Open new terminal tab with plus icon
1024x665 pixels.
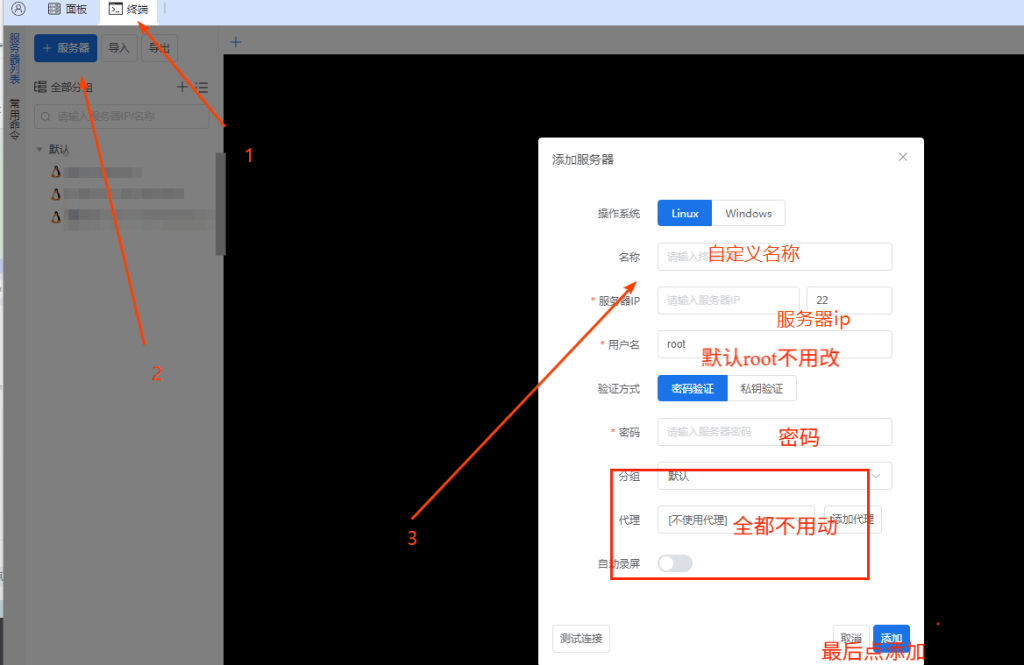(236, 42)
